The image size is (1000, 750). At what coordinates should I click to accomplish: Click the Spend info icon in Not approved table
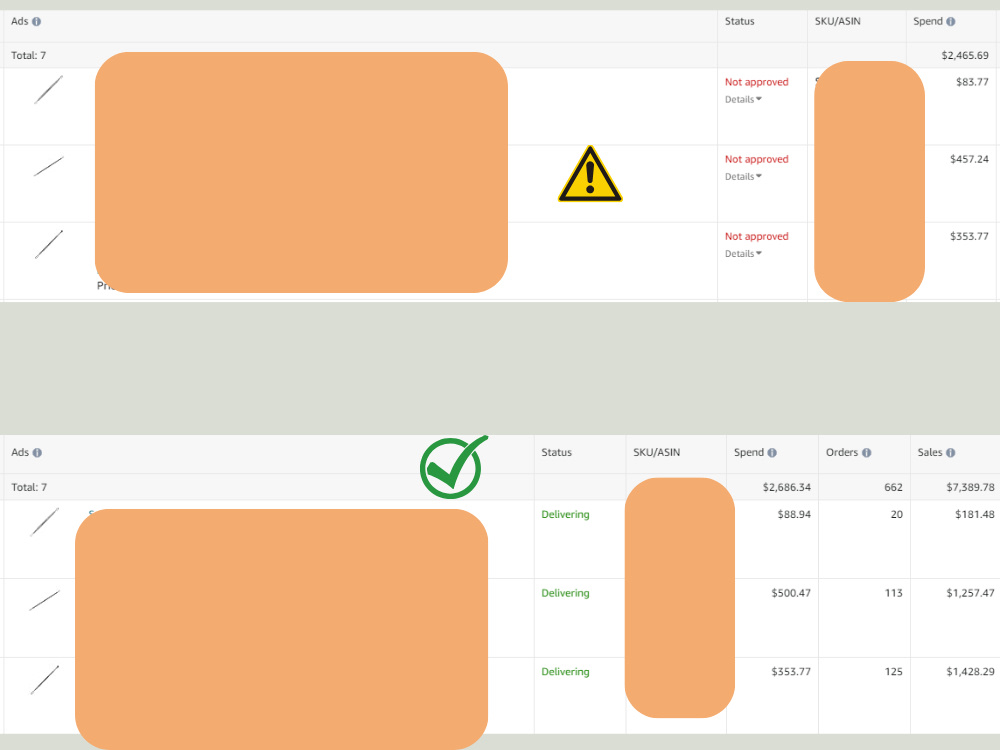pyautogui.click(x=950, y=22)
